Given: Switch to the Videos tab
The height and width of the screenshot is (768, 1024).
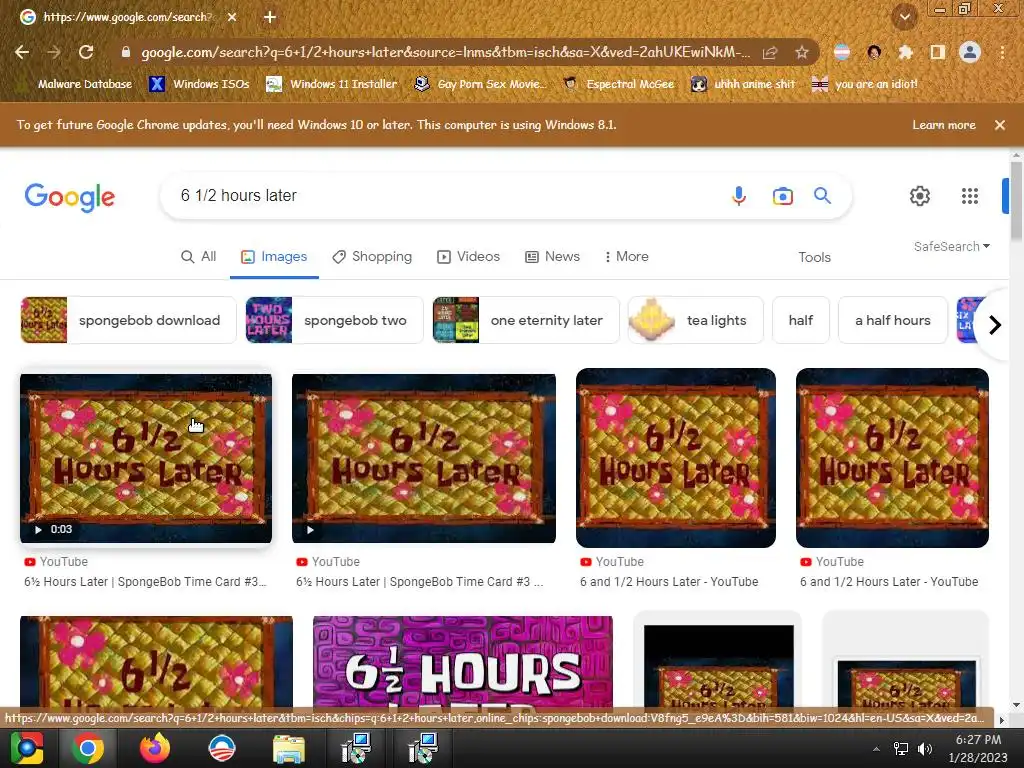Looking at the screenshot, I should (x=468, y=257).
